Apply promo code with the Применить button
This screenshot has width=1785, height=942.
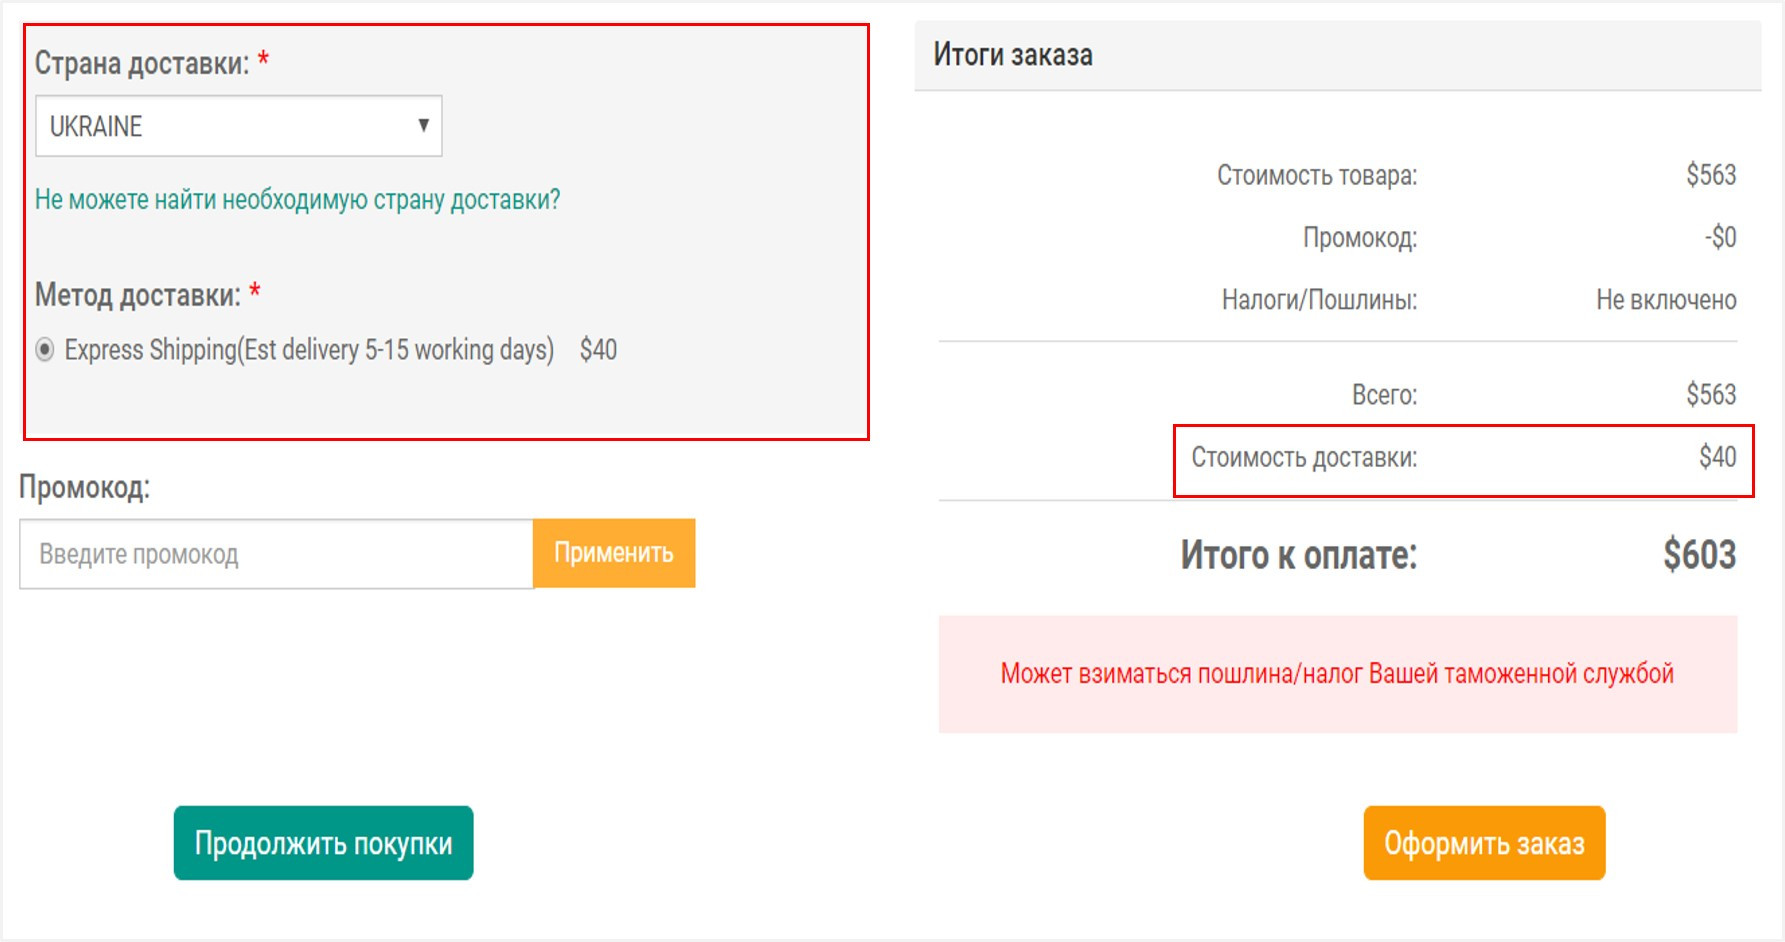point(614,553)
